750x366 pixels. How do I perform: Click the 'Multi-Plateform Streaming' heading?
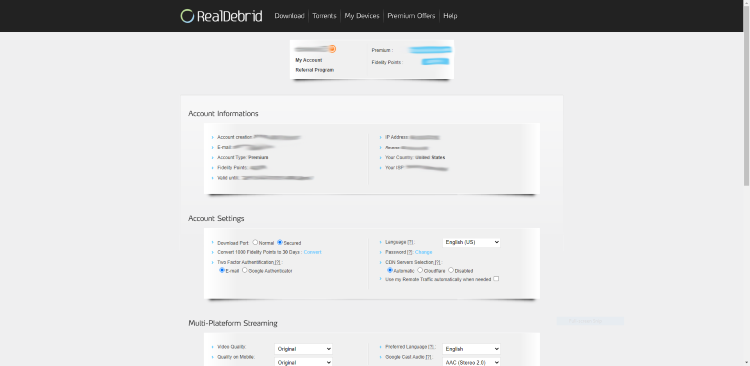233,323
